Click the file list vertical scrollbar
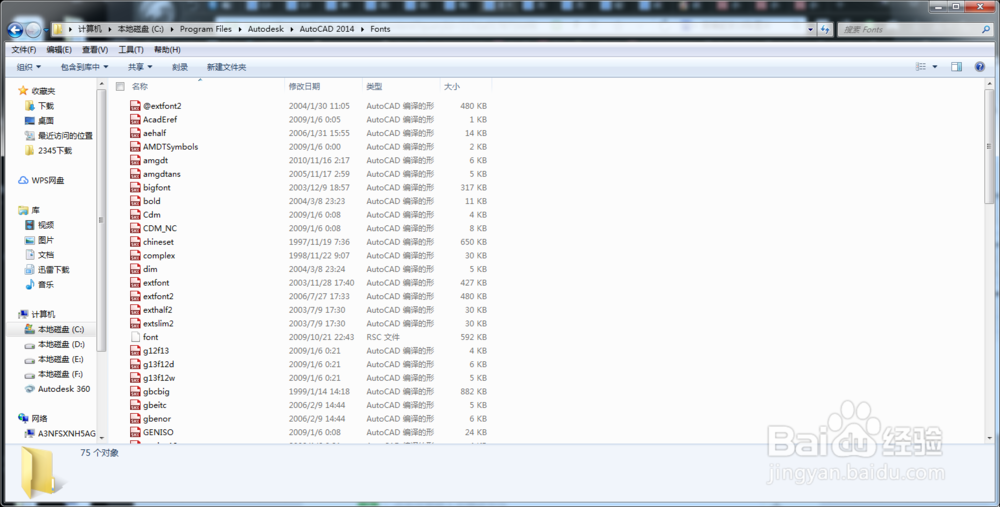 (x=989, y=147)
